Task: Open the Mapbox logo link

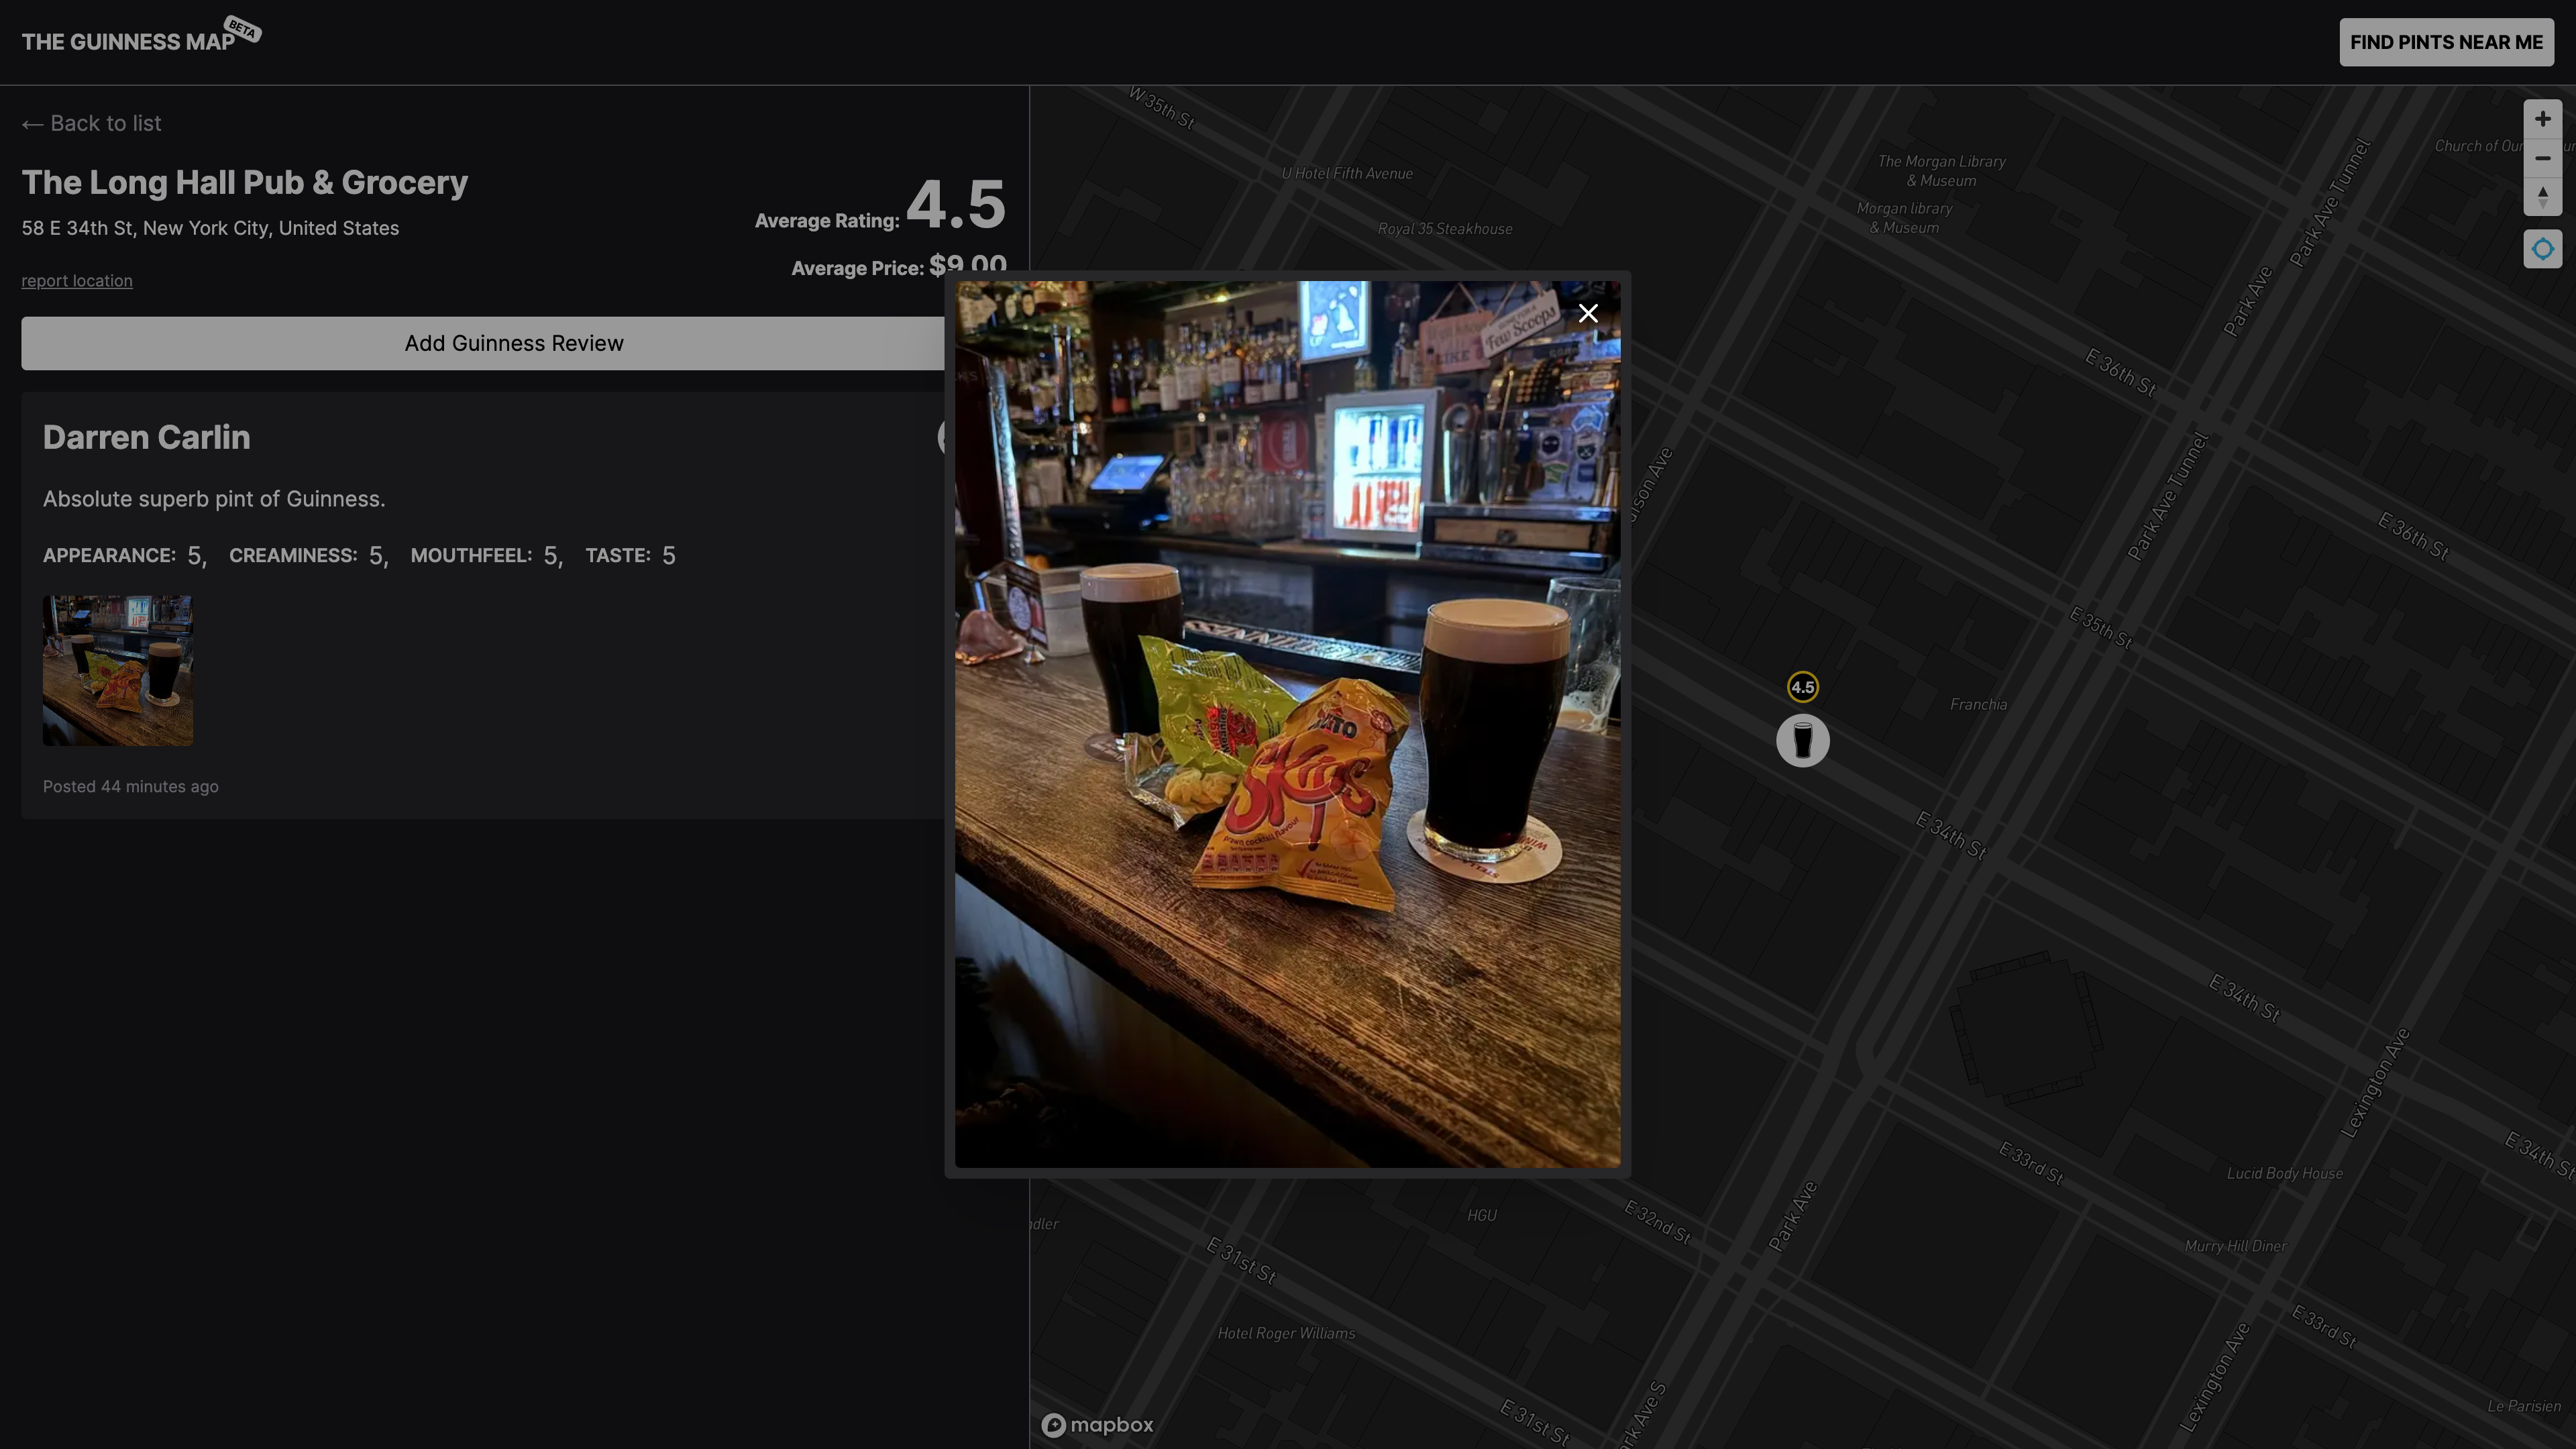Action: coord(1097,1425)
